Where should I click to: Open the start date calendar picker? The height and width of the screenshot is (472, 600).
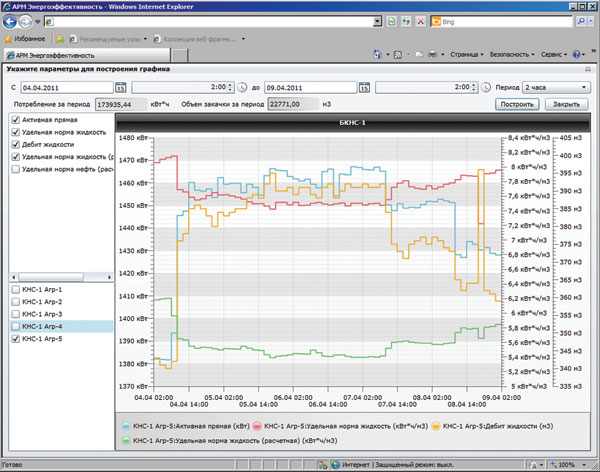pyautogui.click(x=121, y=87)
